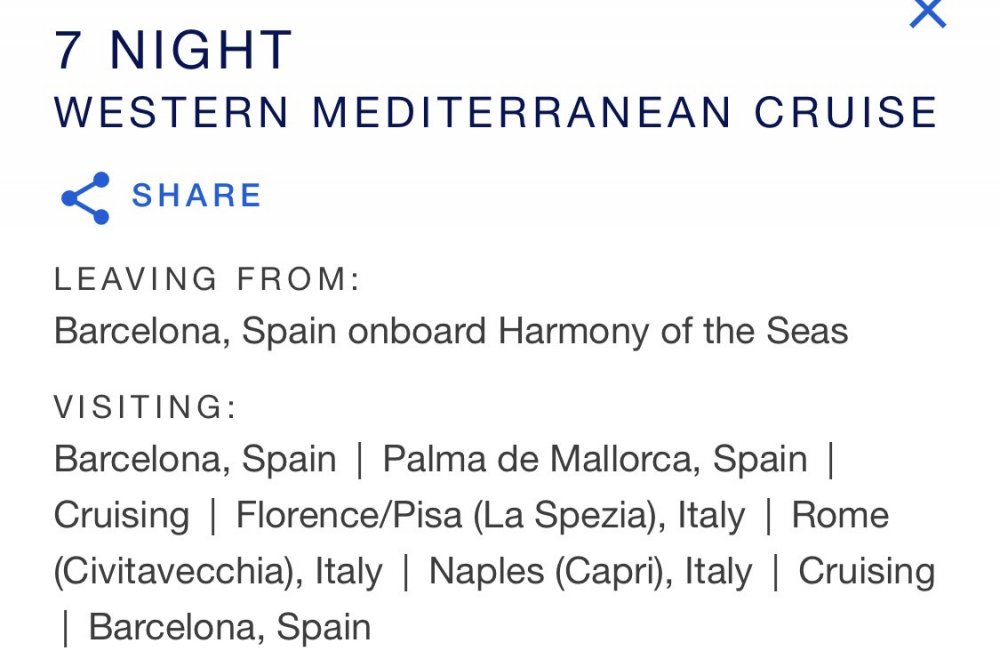Select the 7 NIGHT heading
Viewport: 1000px width, 667px height.
[173, 50]
